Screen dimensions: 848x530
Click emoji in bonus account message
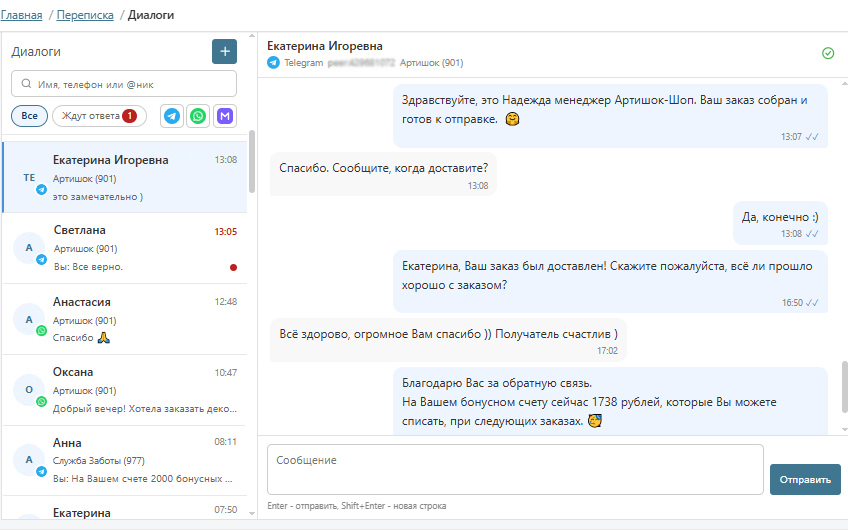coord(595,420)
